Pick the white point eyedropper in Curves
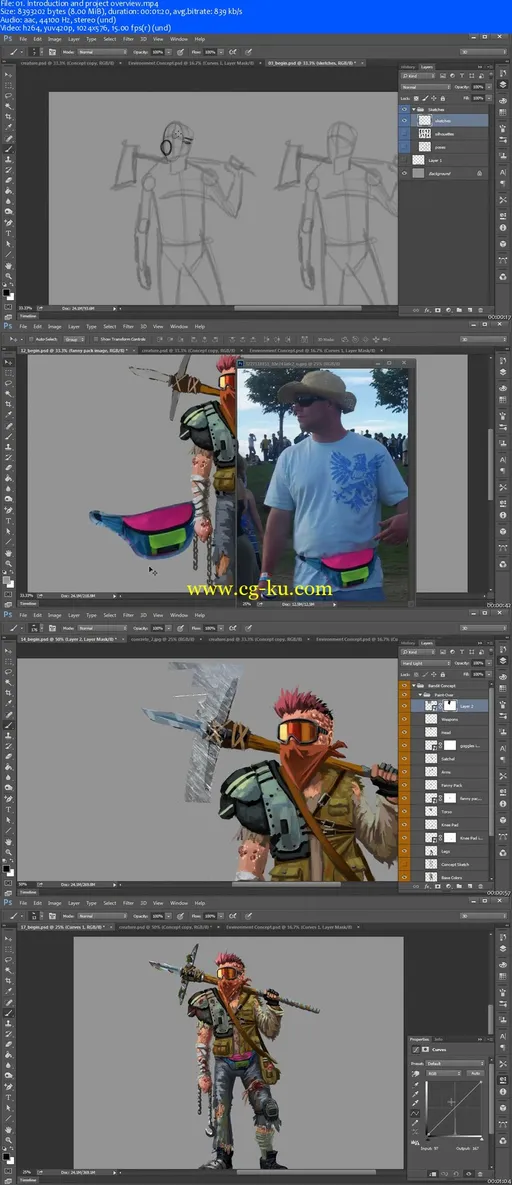Image resolution: width=512 pixels, height=1185 pixels. [415, 1103]
